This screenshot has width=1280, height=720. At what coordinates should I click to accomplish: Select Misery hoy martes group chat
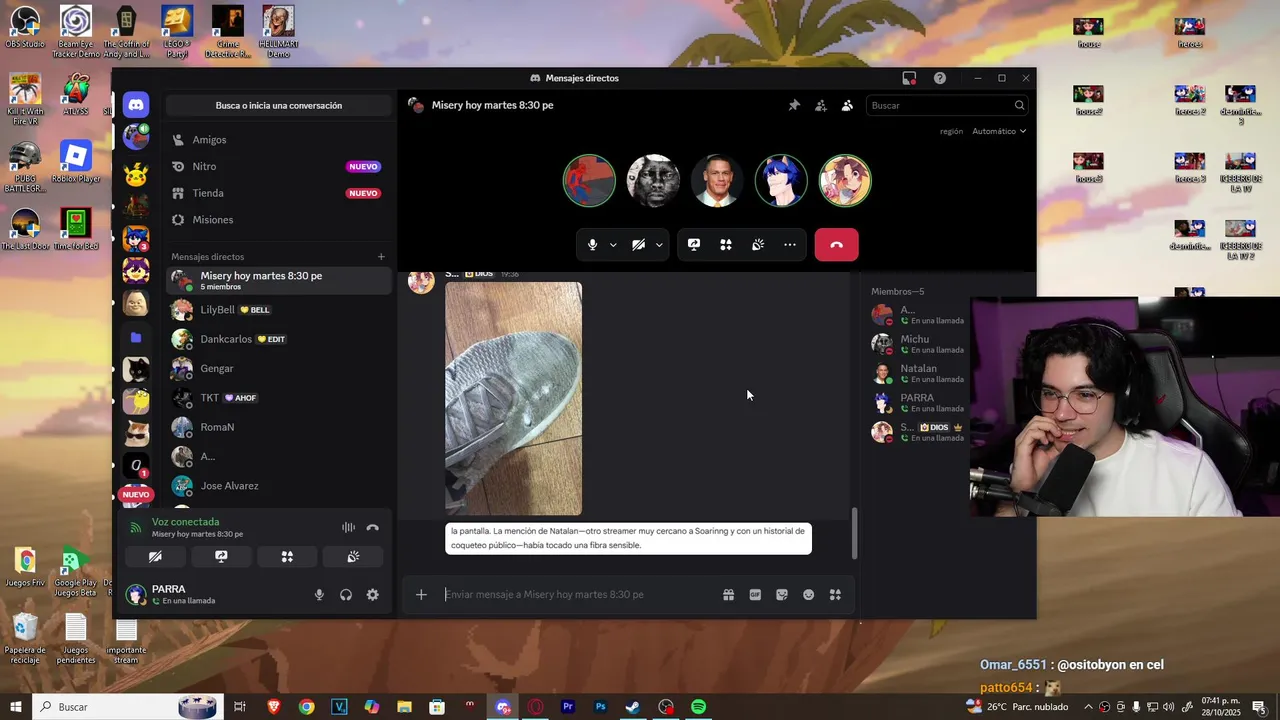coord(278,281)
